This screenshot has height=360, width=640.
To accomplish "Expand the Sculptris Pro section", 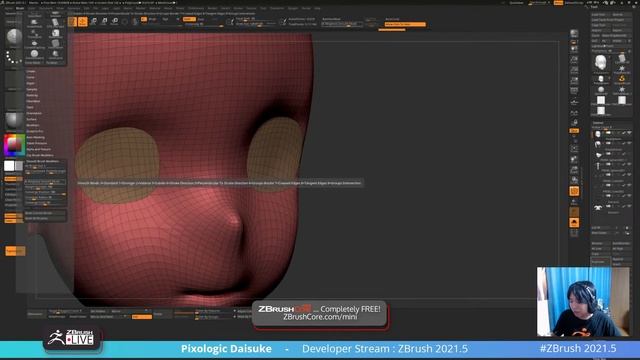I will tap(35, 131).
